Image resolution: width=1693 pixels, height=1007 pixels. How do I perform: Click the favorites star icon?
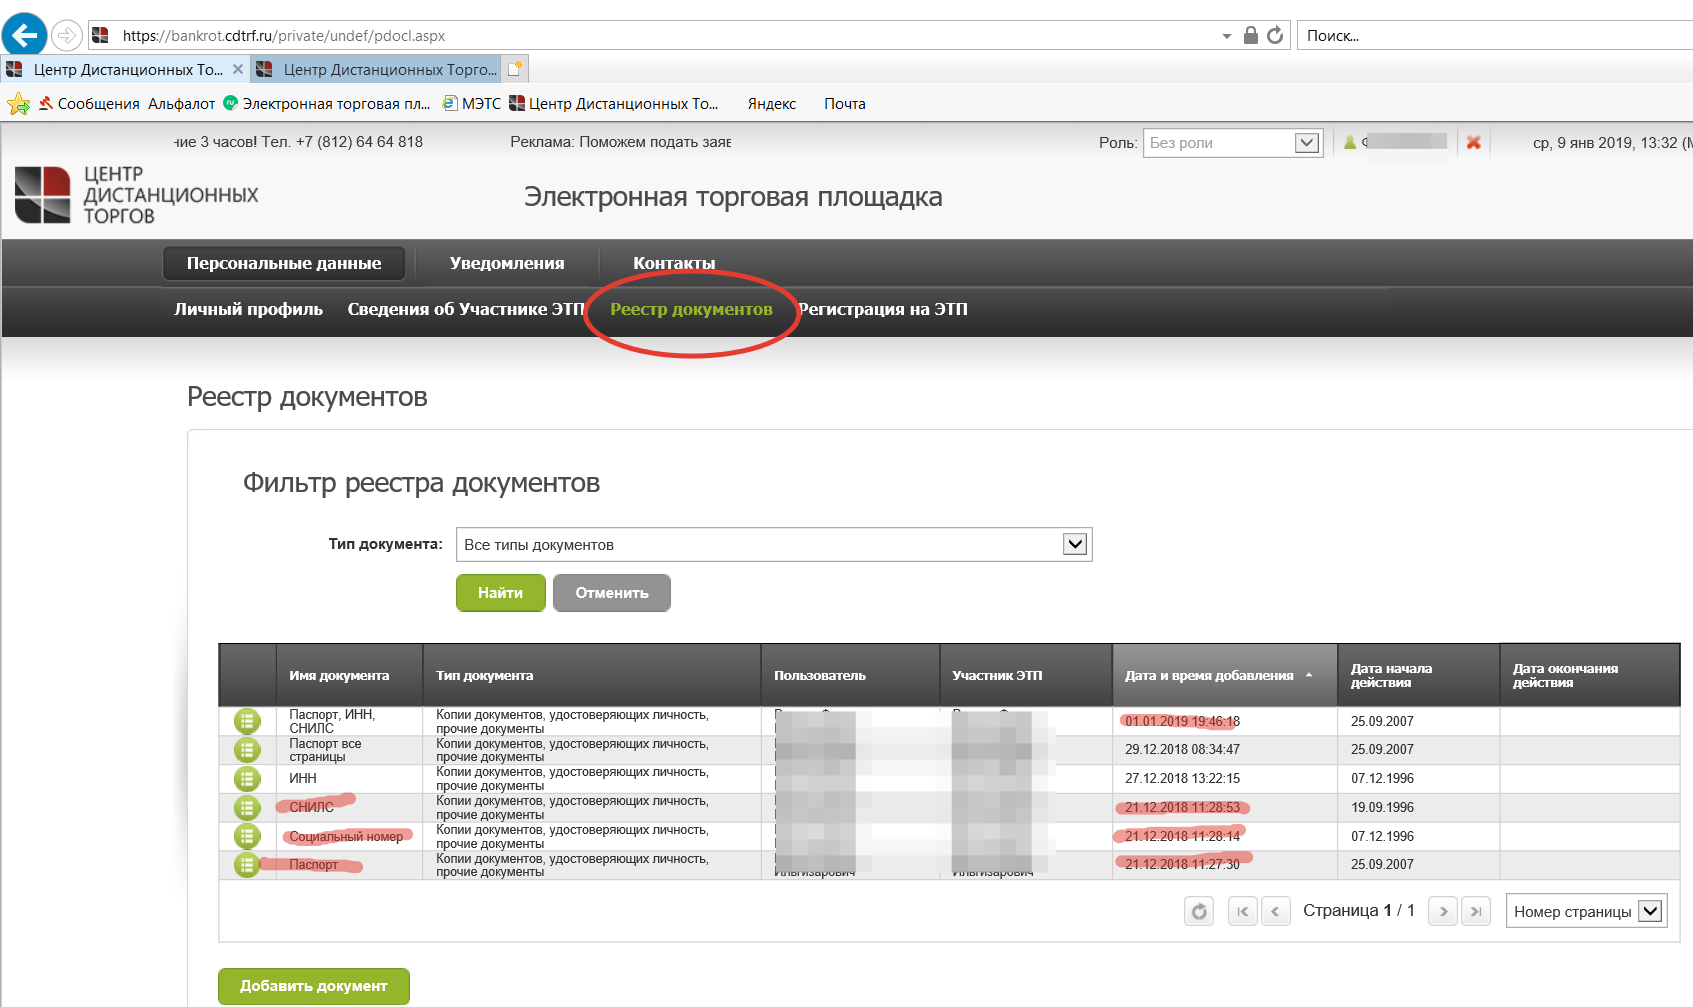pos(18,104)
